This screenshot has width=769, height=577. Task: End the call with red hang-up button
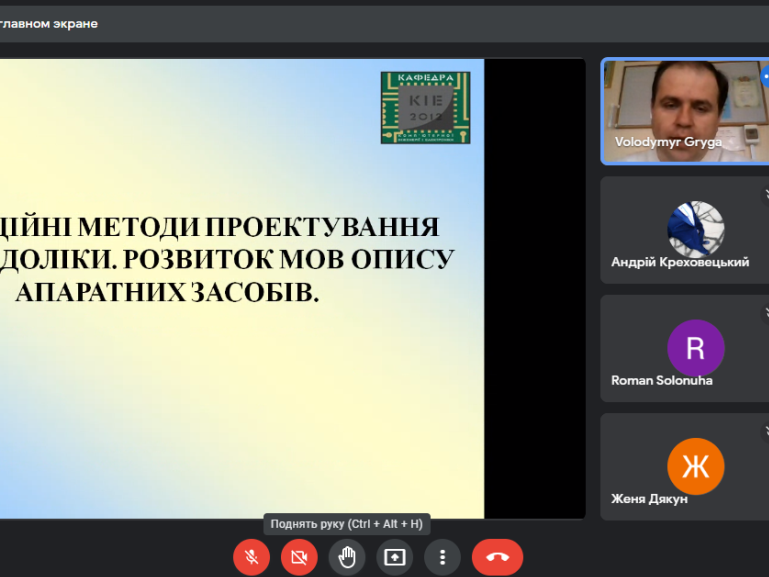[497, 557]
